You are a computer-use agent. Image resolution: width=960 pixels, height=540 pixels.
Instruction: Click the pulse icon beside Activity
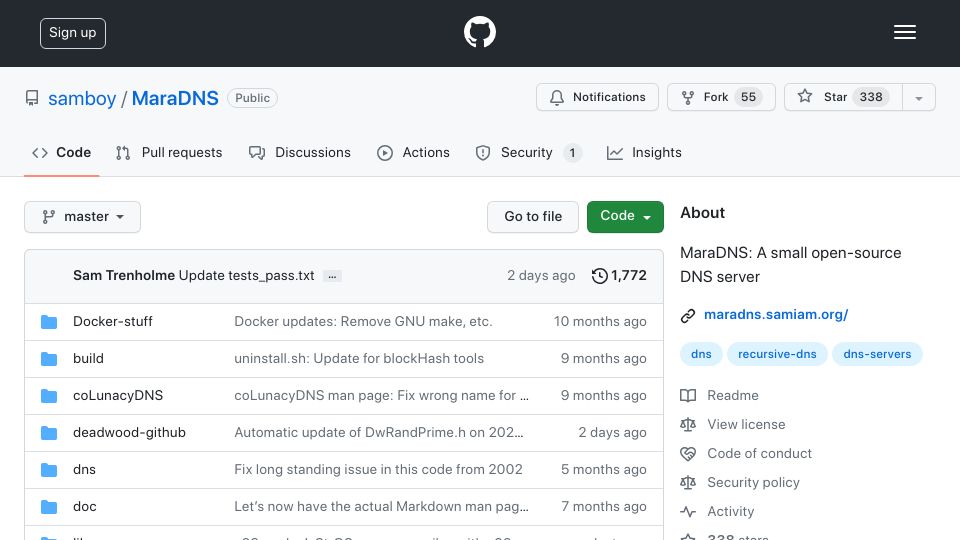click(688, 511)
